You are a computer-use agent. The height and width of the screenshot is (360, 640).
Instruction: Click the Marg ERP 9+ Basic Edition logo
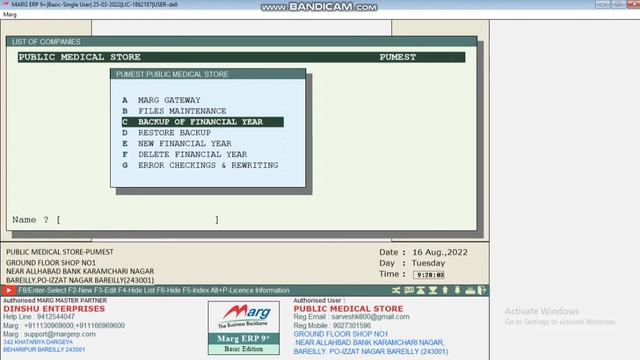click(x=244, y=328)
